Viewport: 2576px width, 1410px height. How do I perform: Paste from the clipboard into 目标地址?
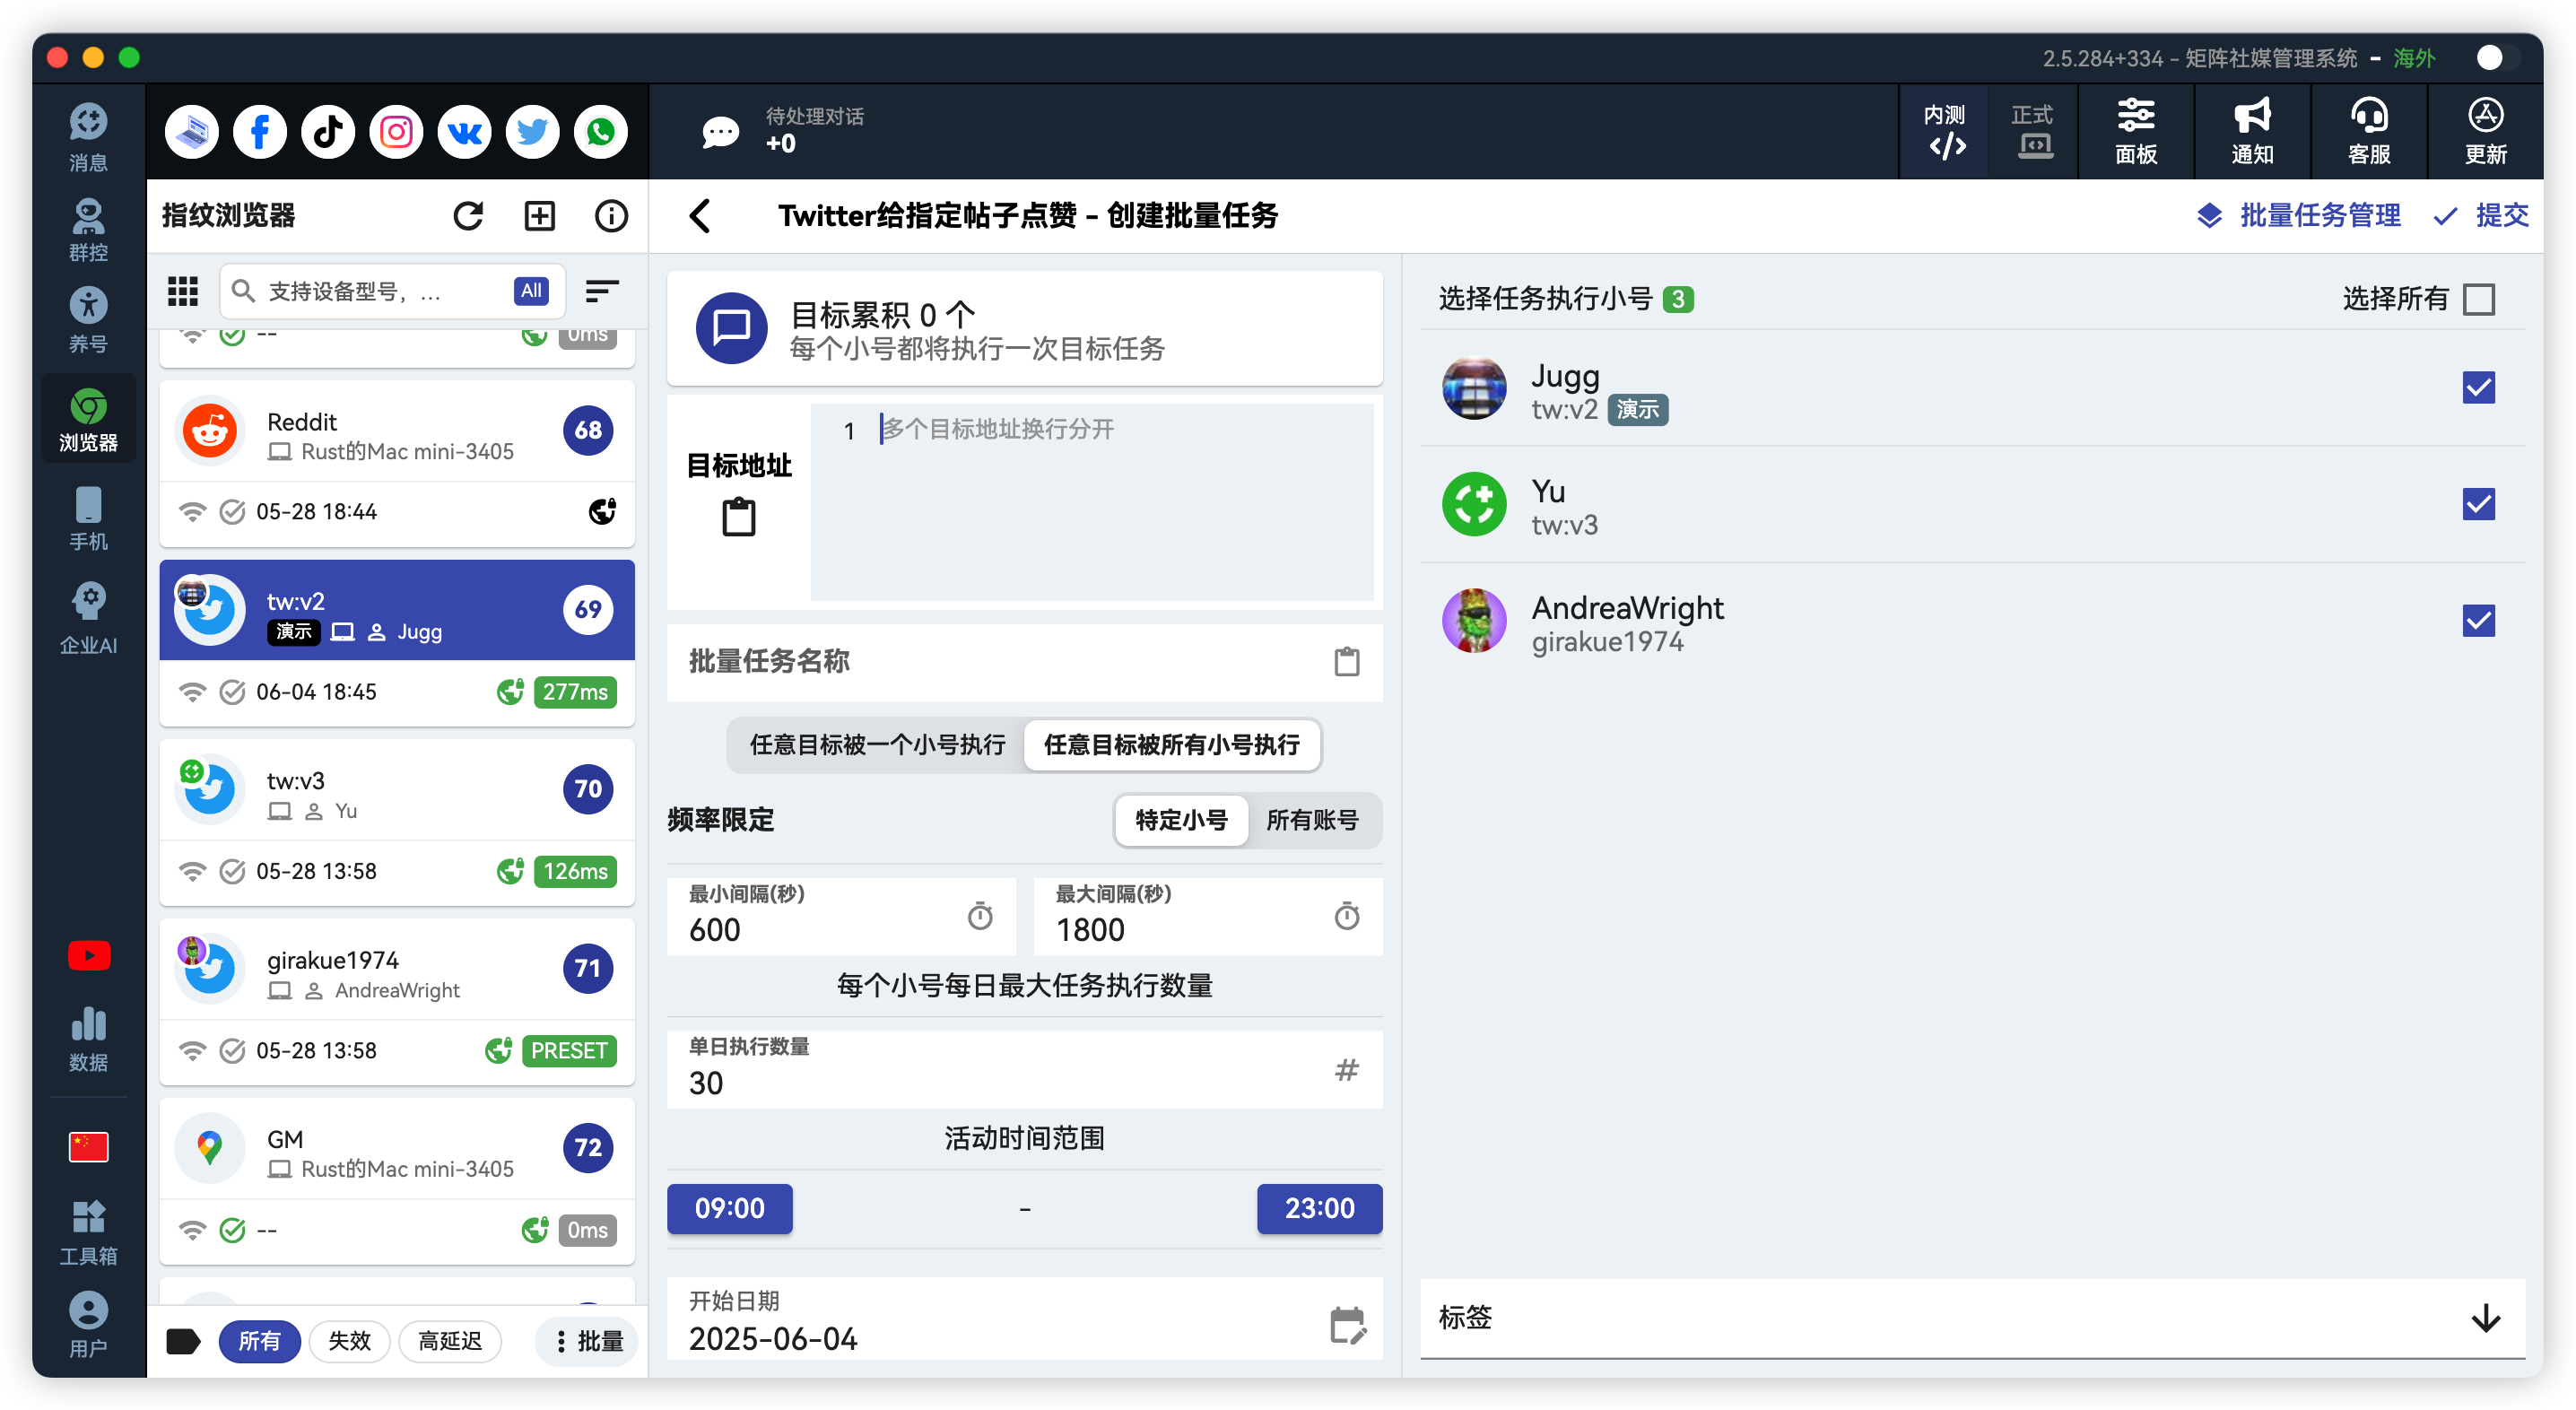click(738, 517)
